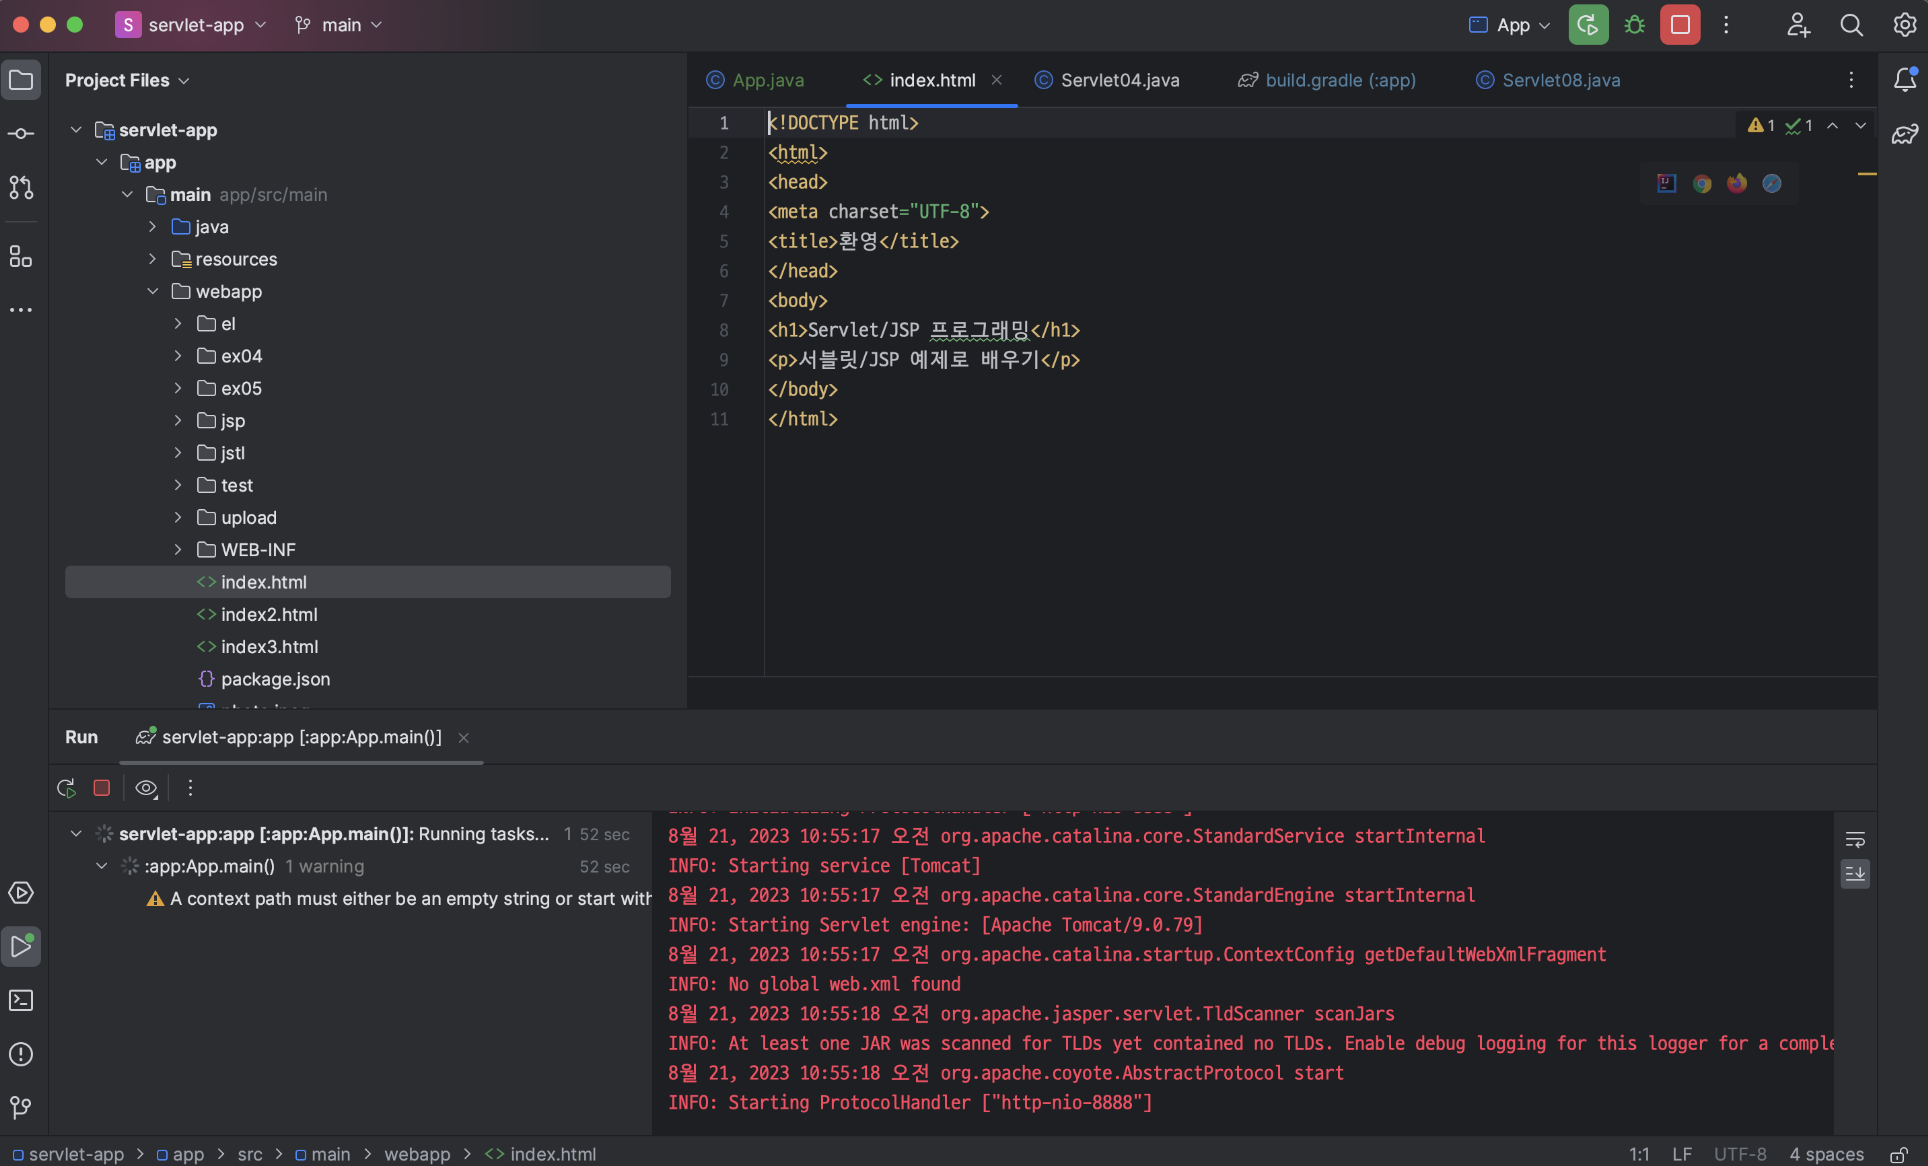Open Gradle tool window on right sidebar
This screenshot has height=1166, width=1928.
tap(1904, 134)
